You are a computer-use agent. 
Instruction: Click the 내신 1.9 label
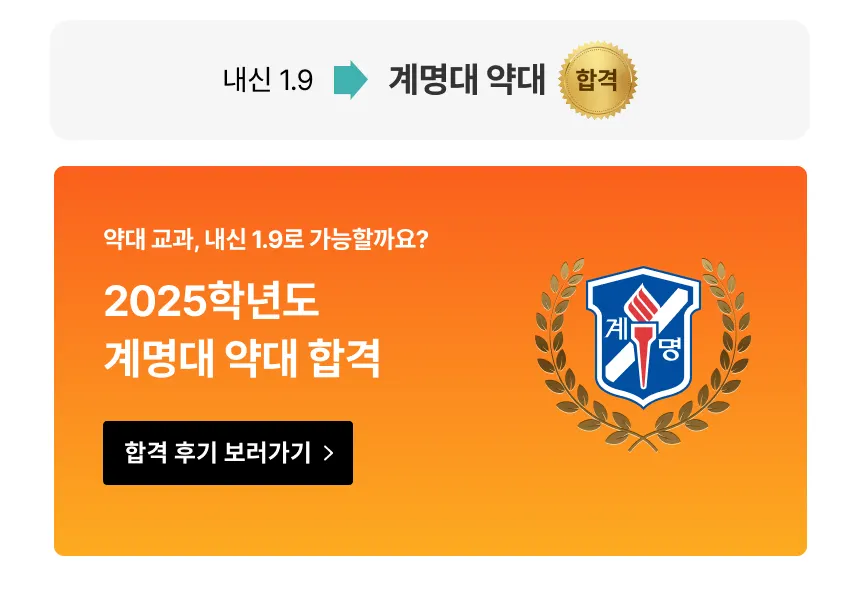tap(268, 80)
